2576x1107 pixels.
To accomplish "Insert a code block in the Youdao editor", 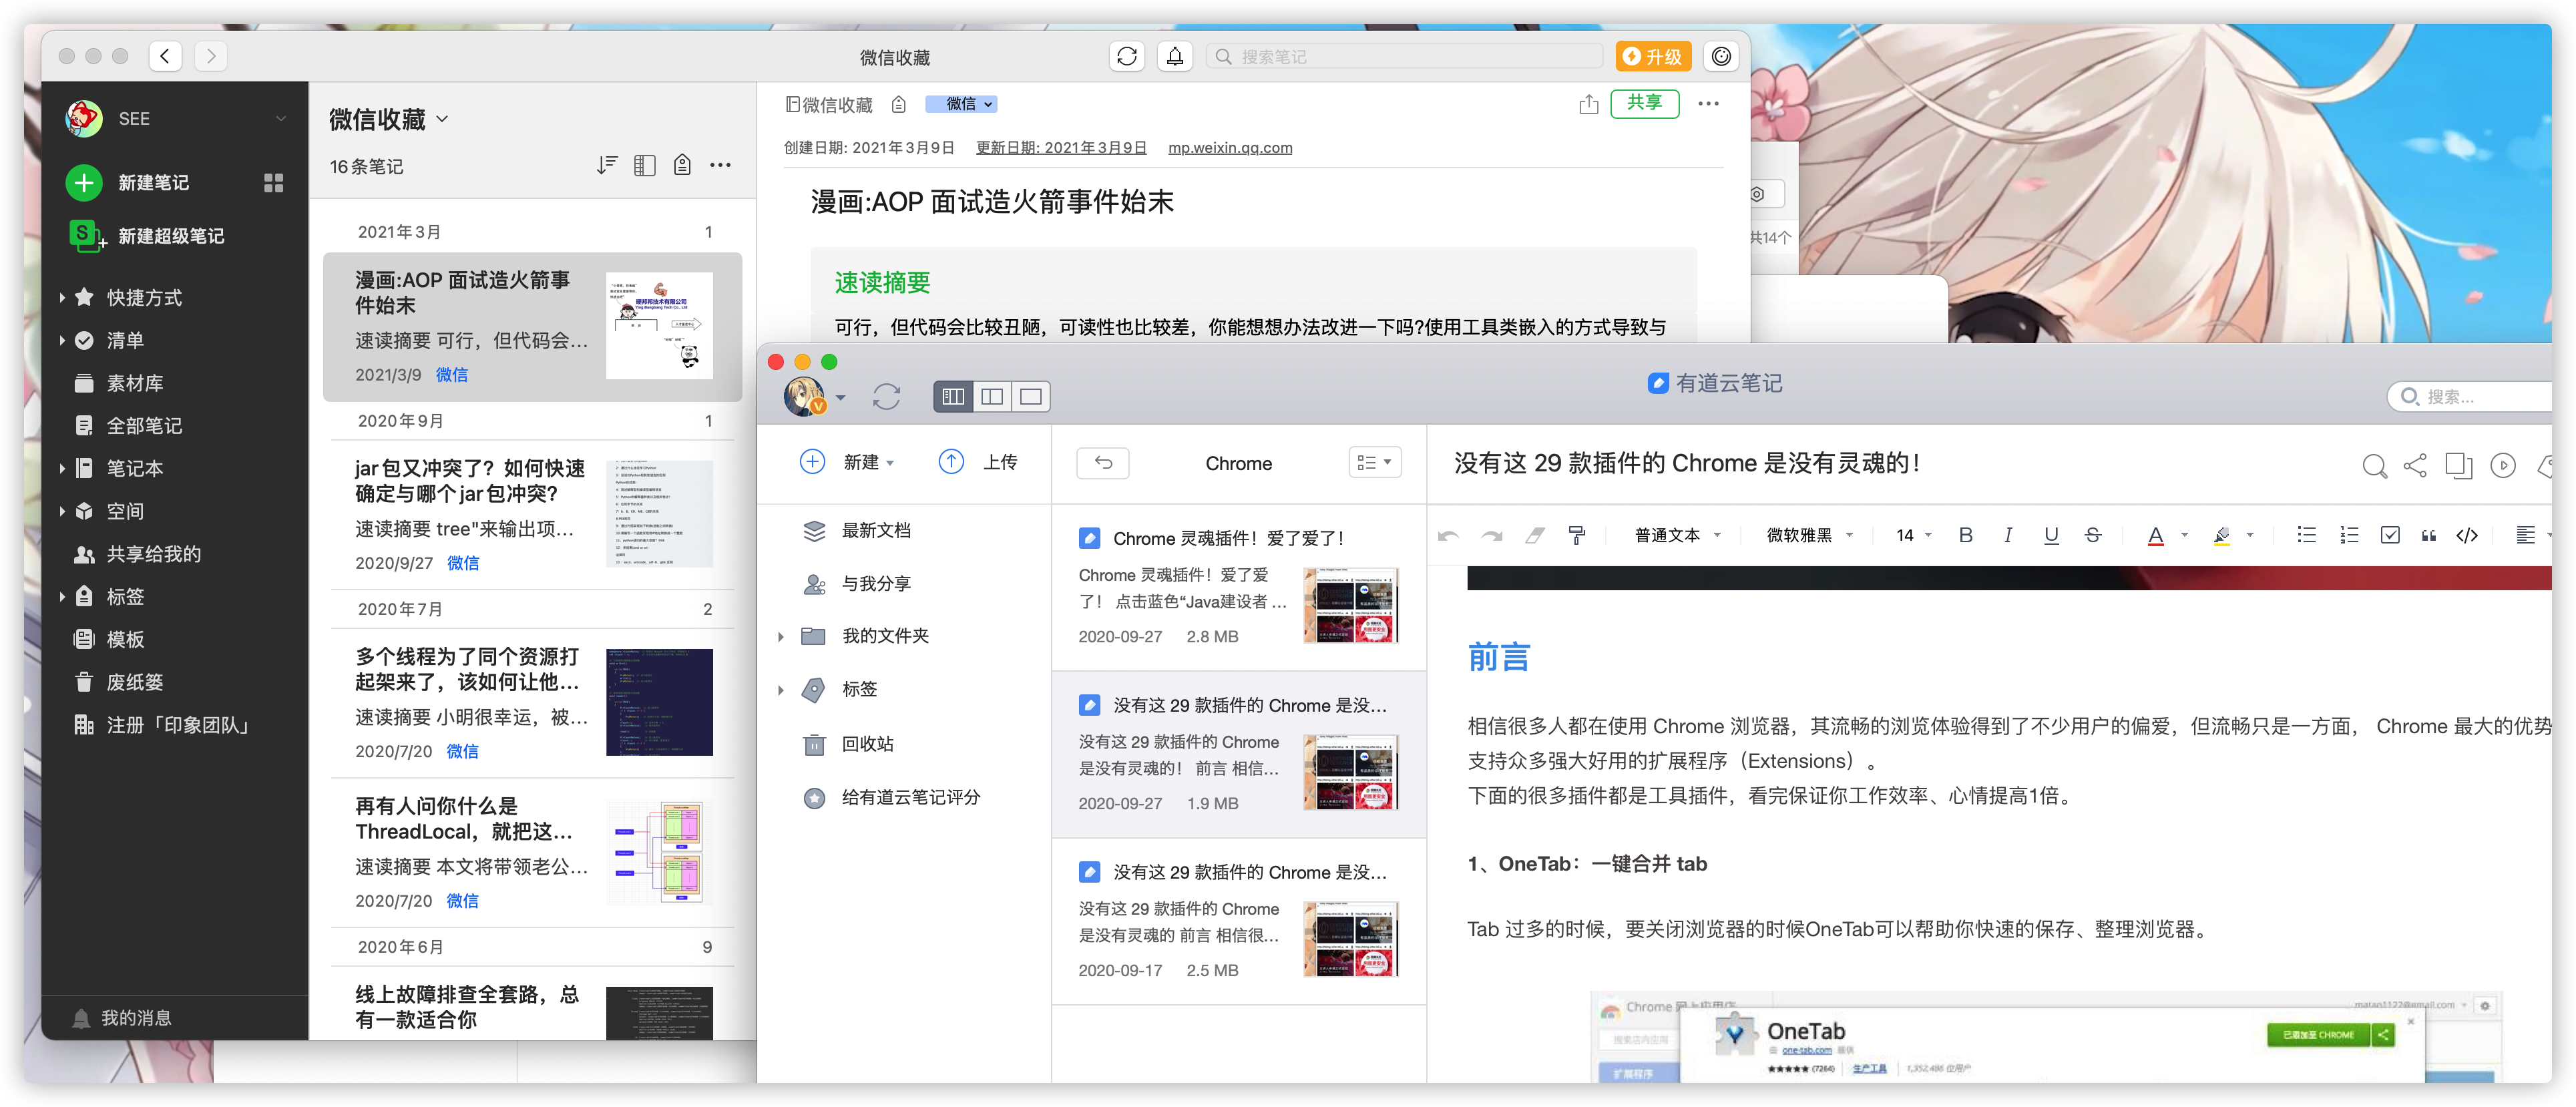I will [2467, 536].
